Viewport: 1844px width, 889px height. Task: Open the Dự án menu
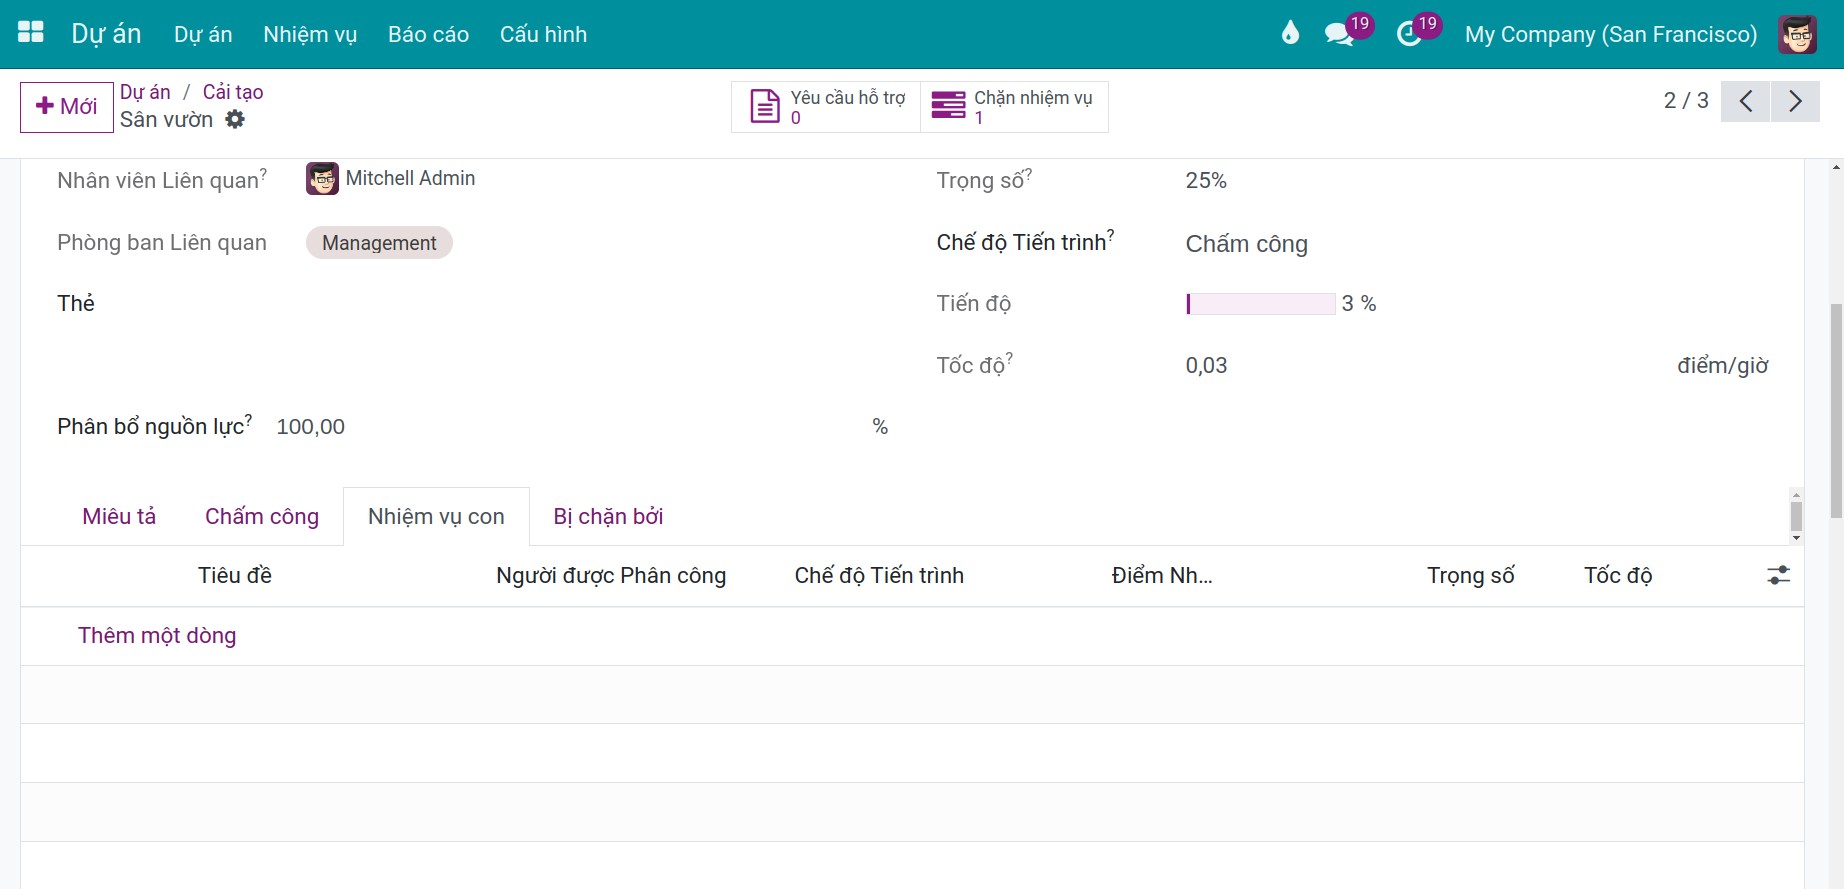[x=203, y=34]
